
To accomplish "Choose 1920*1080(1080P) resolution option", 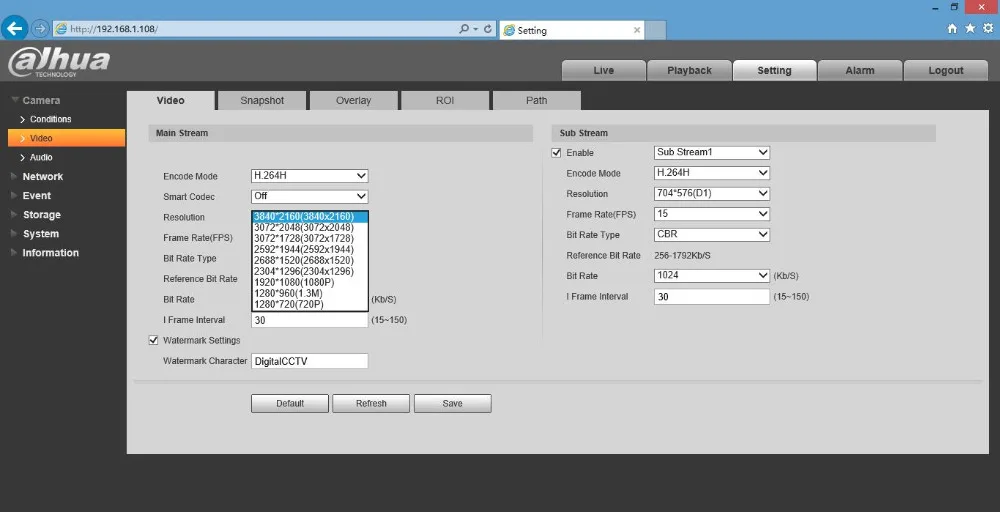I will tap(310, 282).
